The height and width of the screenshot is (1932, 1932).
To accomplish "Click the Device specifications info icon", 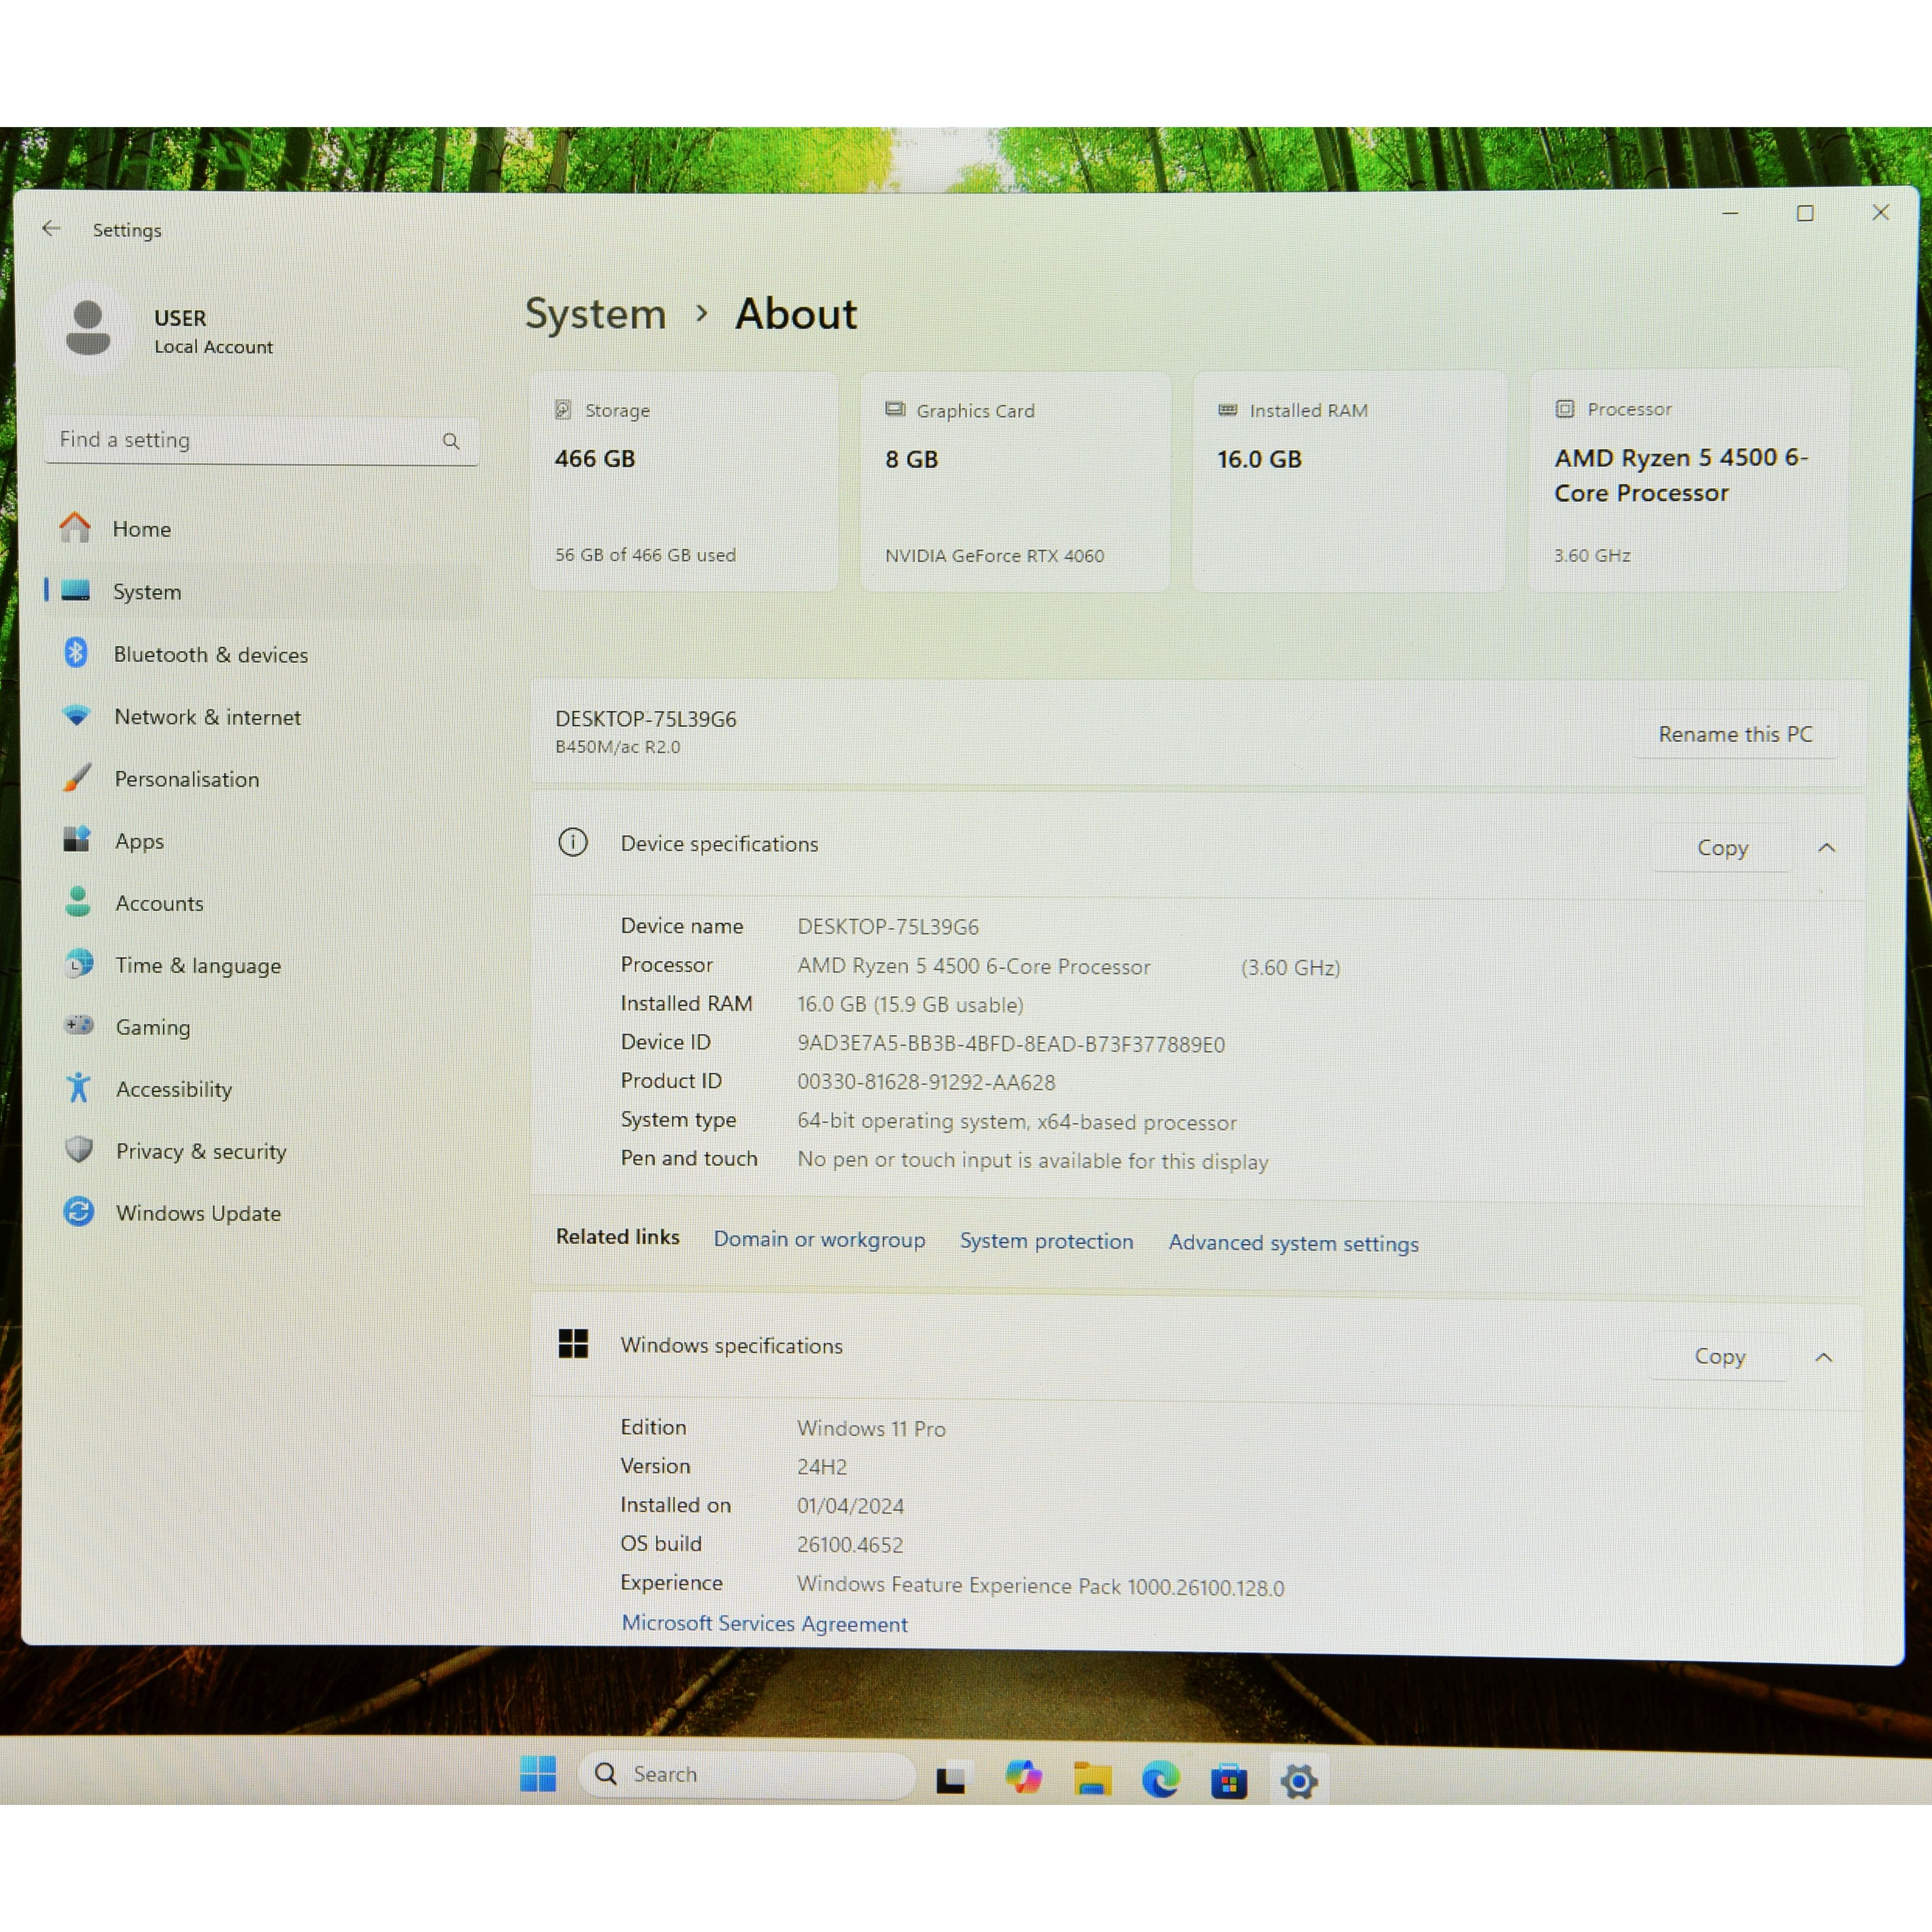I will pyautogui.click(x=573, y=842).
